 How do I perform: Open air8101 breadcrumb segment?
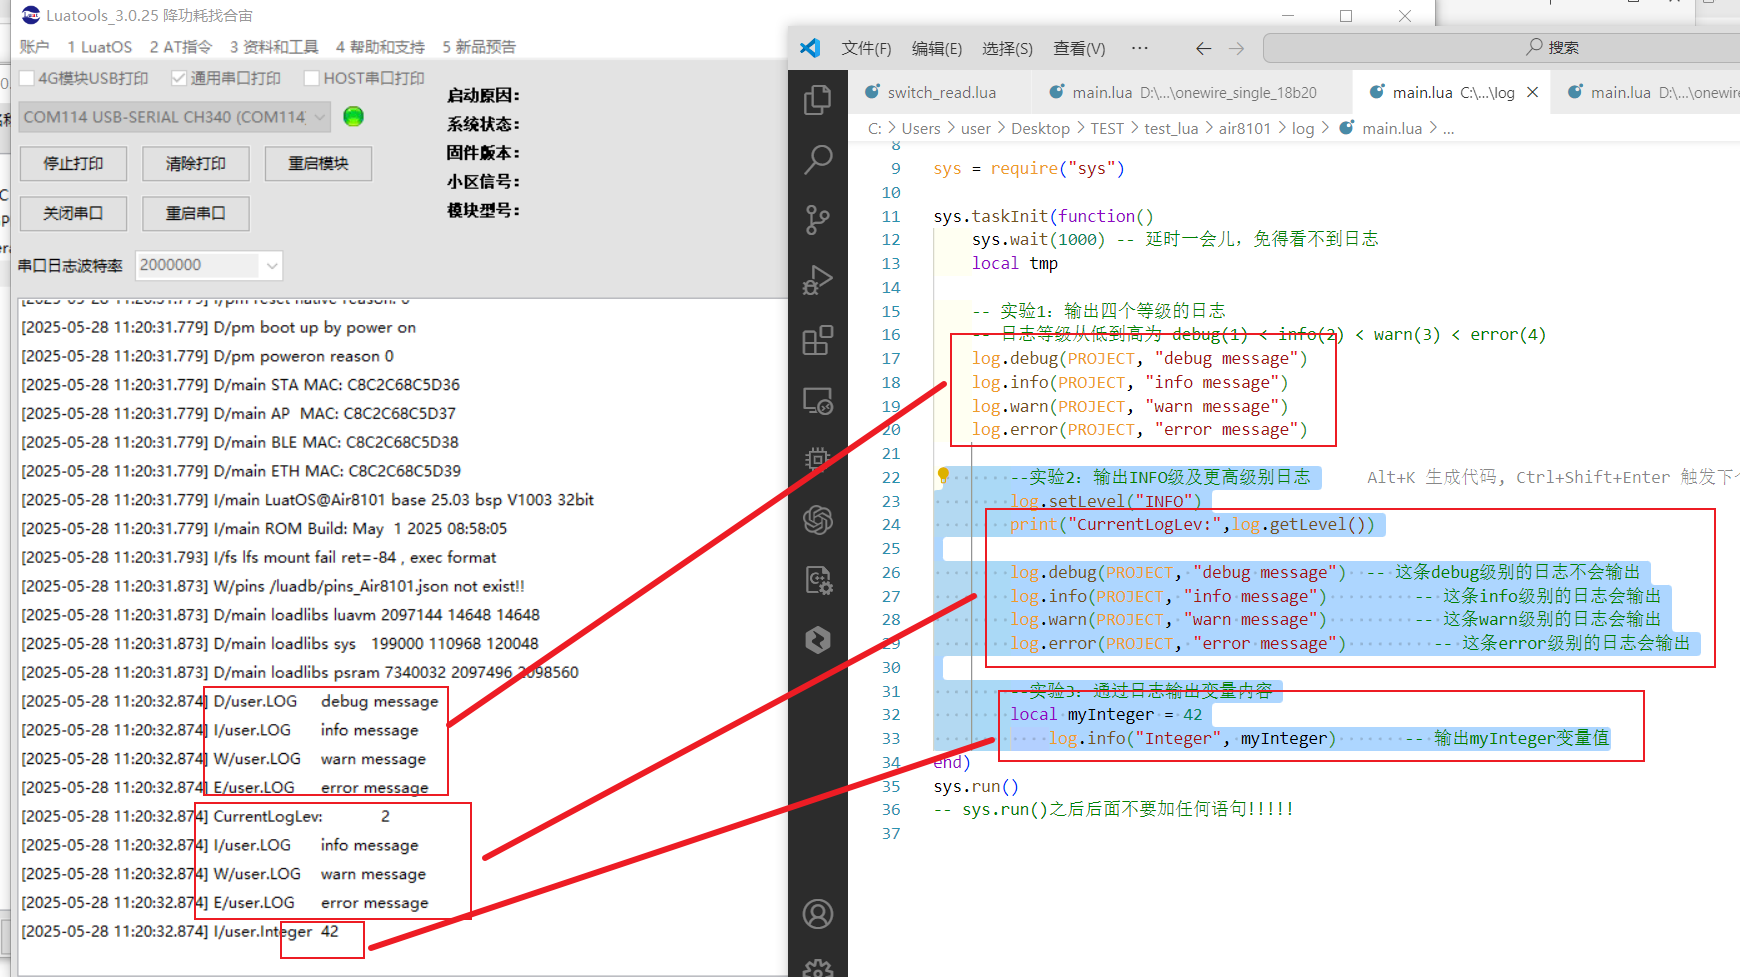pyautogui.click(x=1244, y=128)
